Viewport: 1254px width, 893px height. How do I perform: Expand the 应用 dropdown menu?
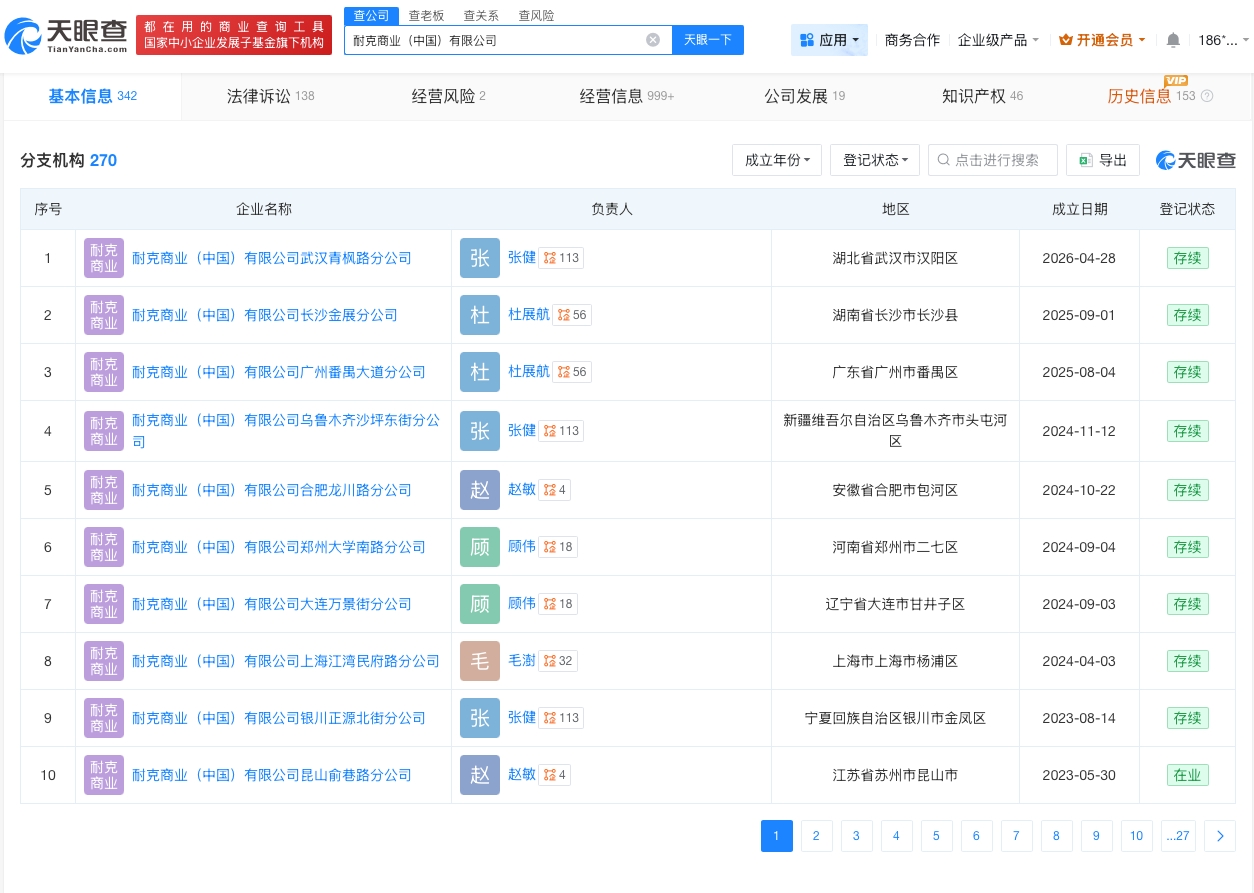[x=829, y=40]
